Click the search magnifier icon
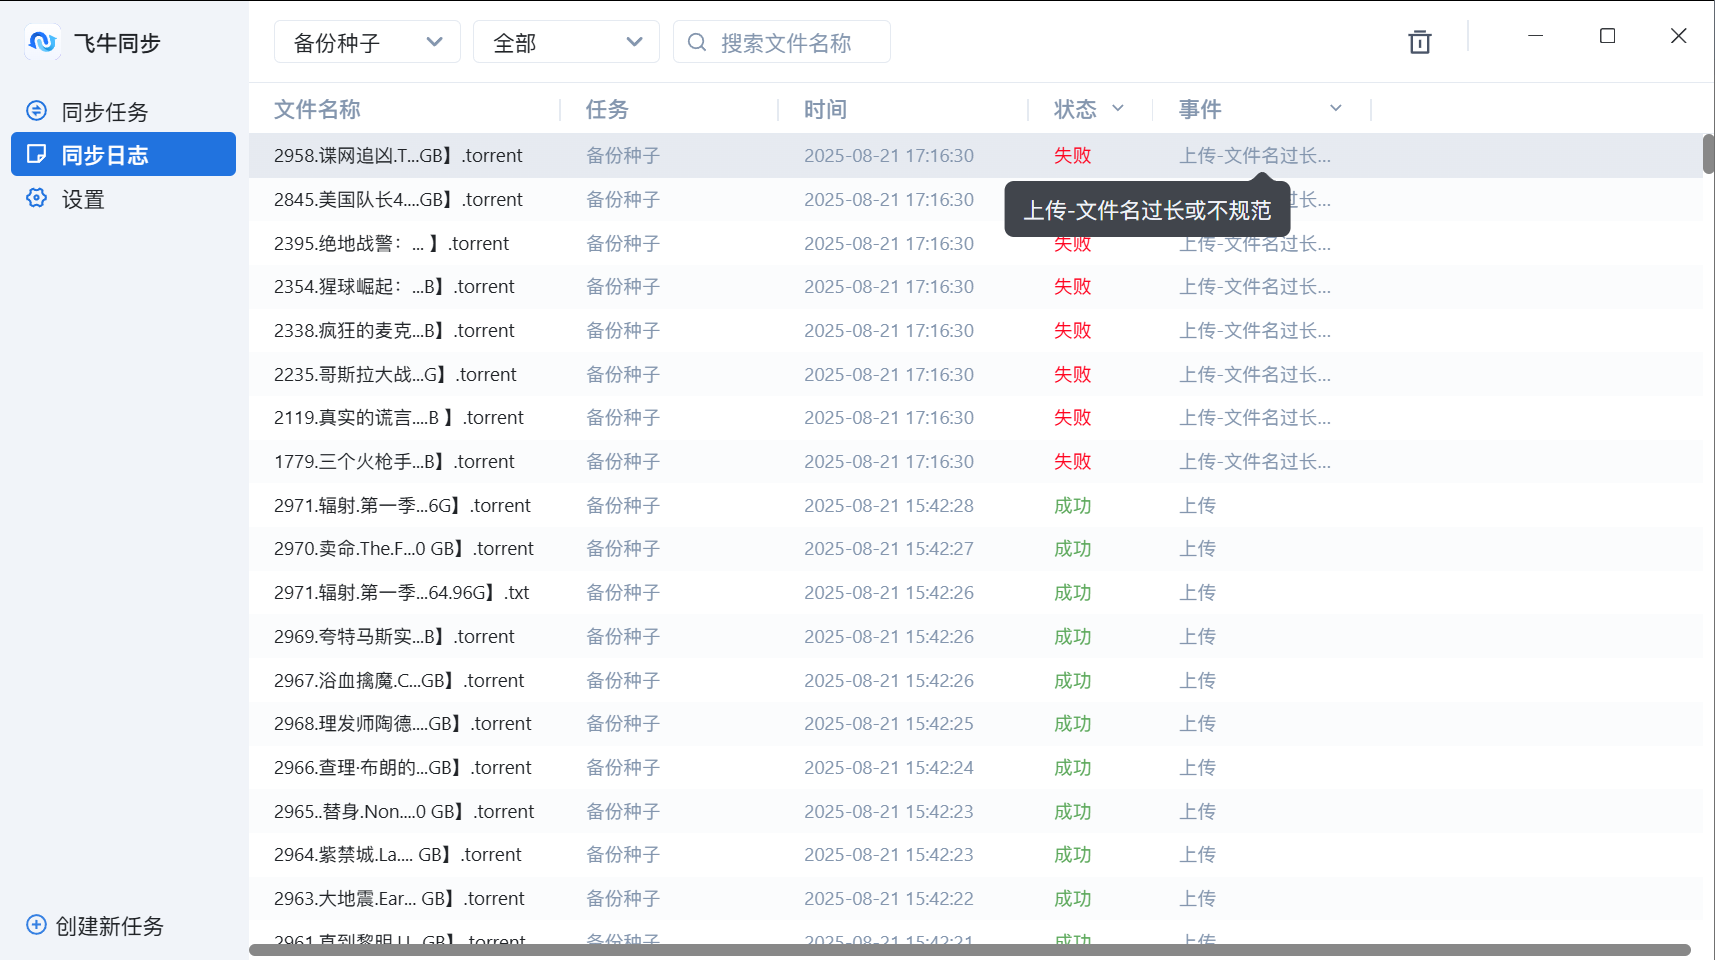 697,42
